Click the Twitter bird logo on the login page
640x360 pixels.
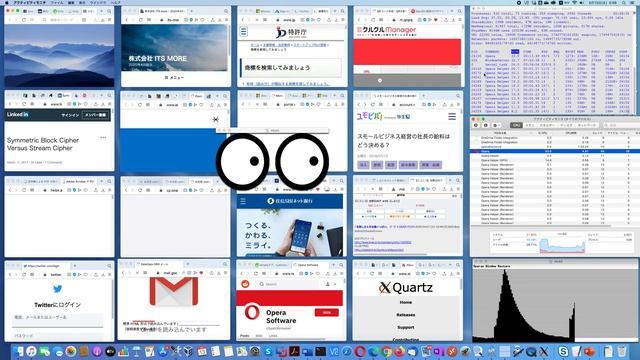[58, 289]
